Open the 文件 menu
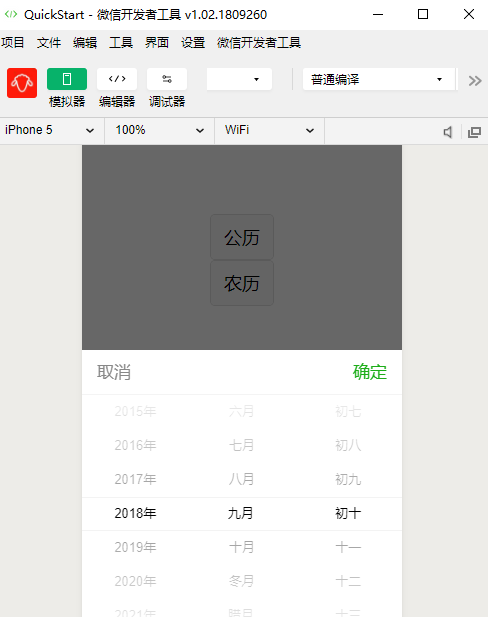 coord(49,42)
